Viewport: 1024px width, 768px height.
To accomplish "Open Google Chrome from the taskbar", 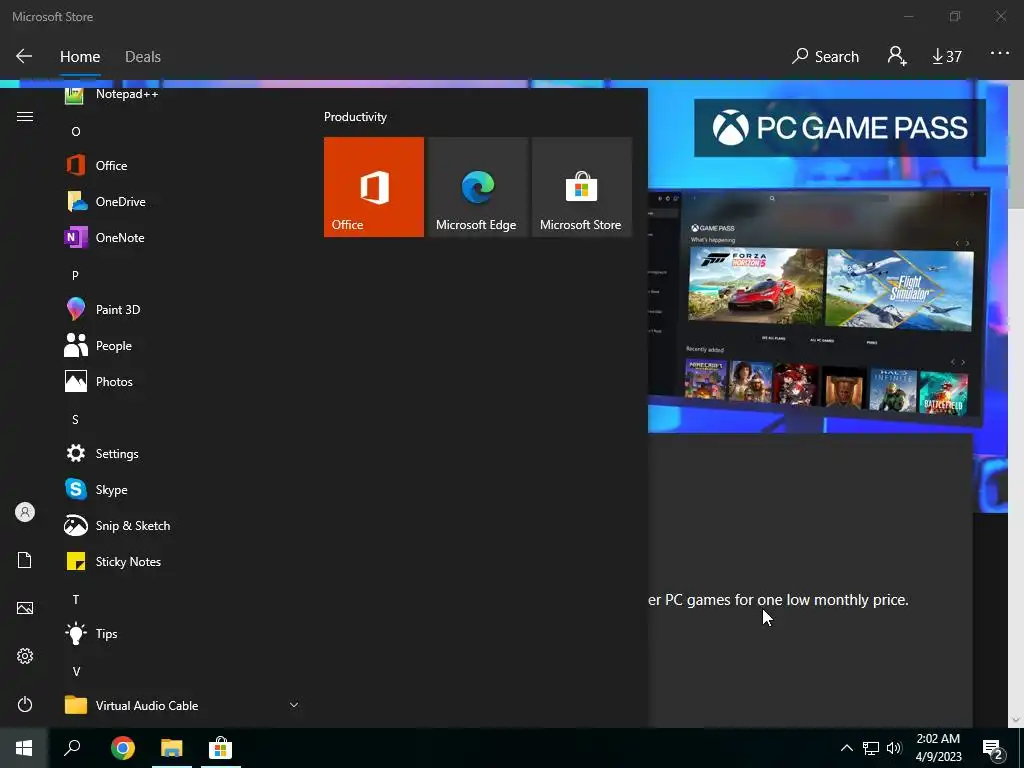I will pos(123,748).
